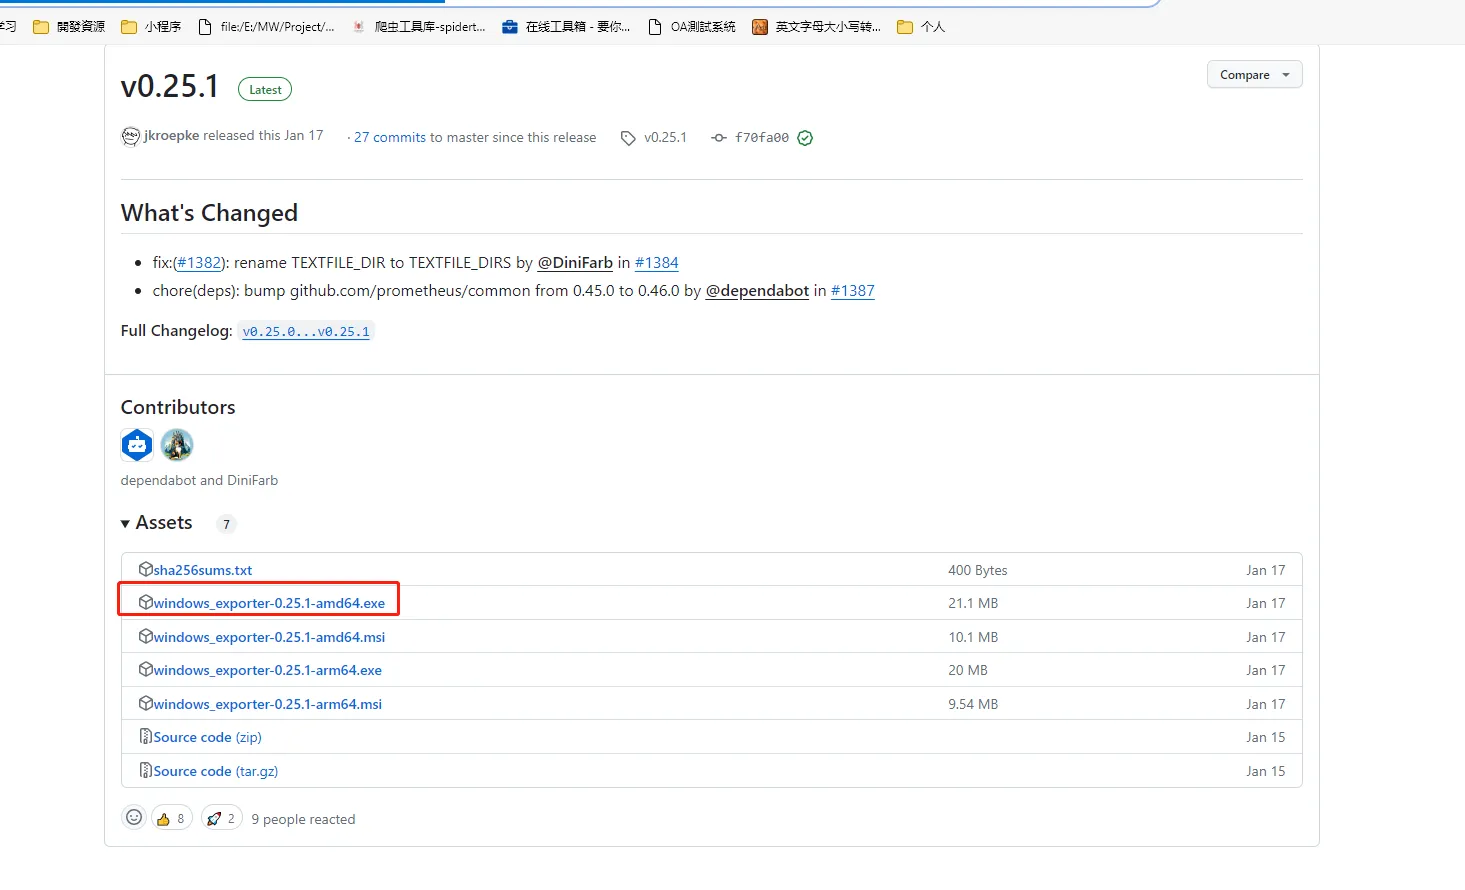Download windows_exporter-0.25.1-arm64.exe
1465x890 pixels.
[x=268, y=670]
